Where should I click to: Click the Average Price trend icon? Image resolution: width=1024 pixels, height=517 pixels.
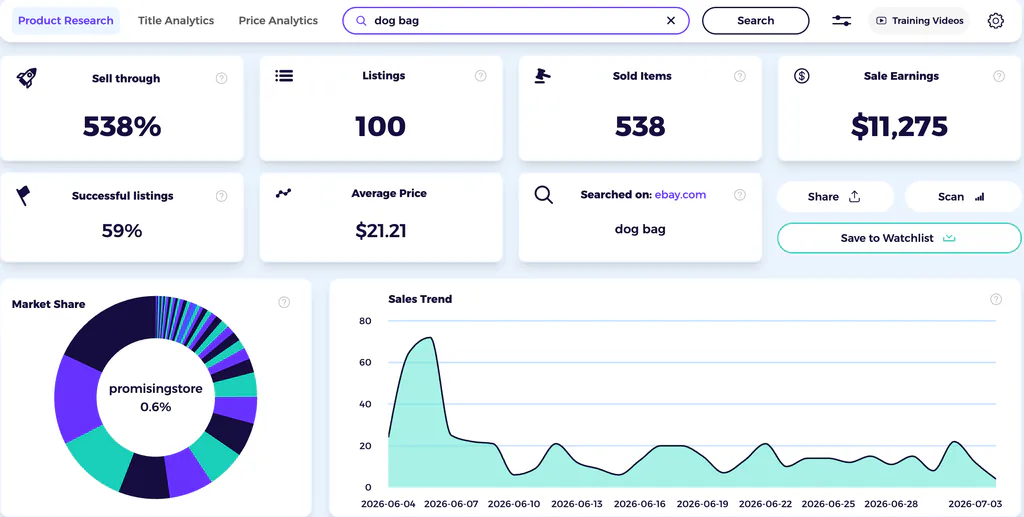pyautogui.click(x=283, y=193)
